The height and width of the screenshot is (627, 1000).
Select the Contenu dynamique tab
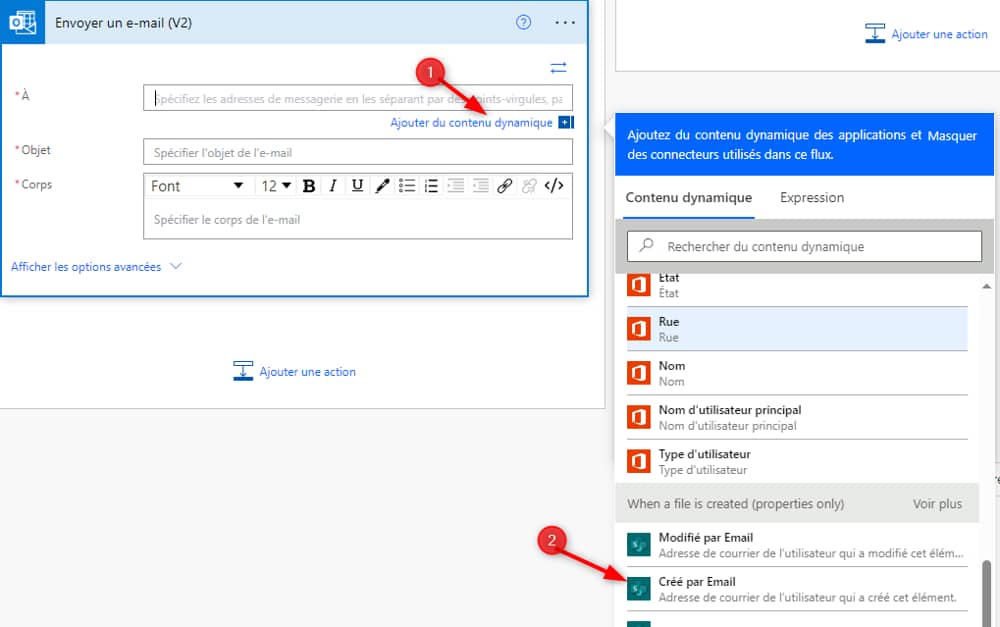pos(689,198)
